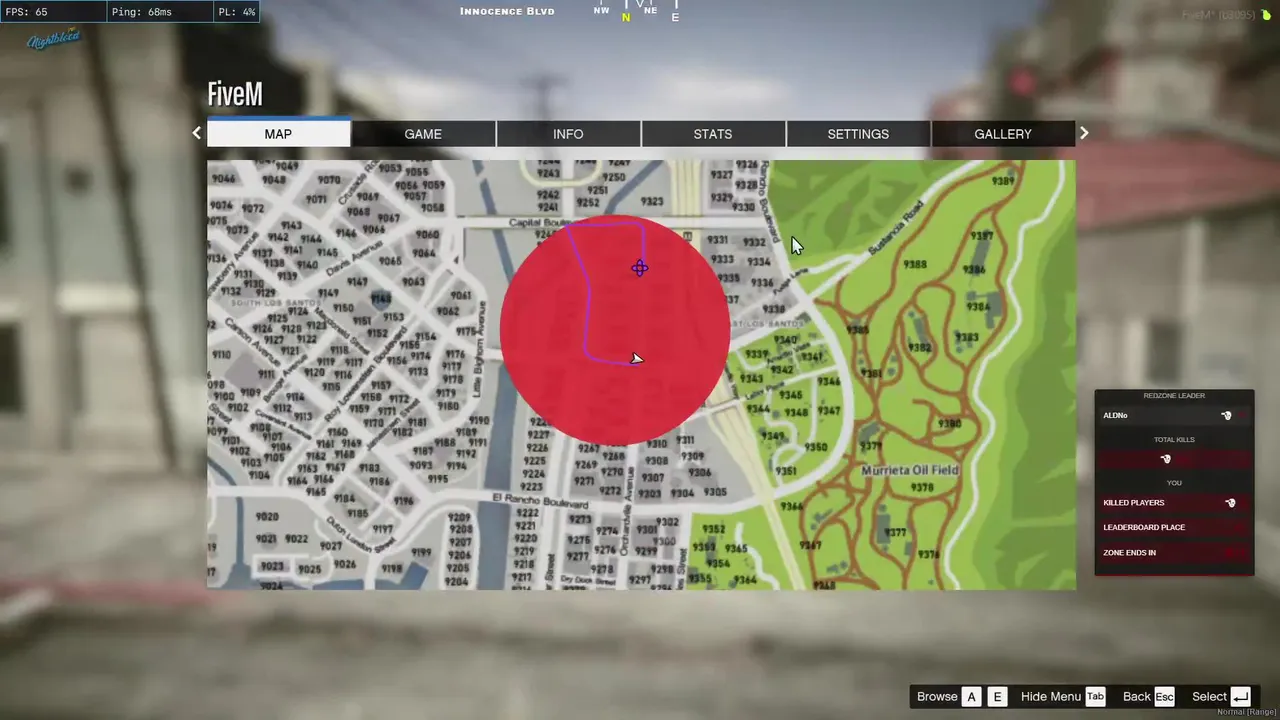Image resolution: width=1280 pixels, height=720 pixels.
Task: Click postal code 9020 on the map
Action: tap(266, 517)
